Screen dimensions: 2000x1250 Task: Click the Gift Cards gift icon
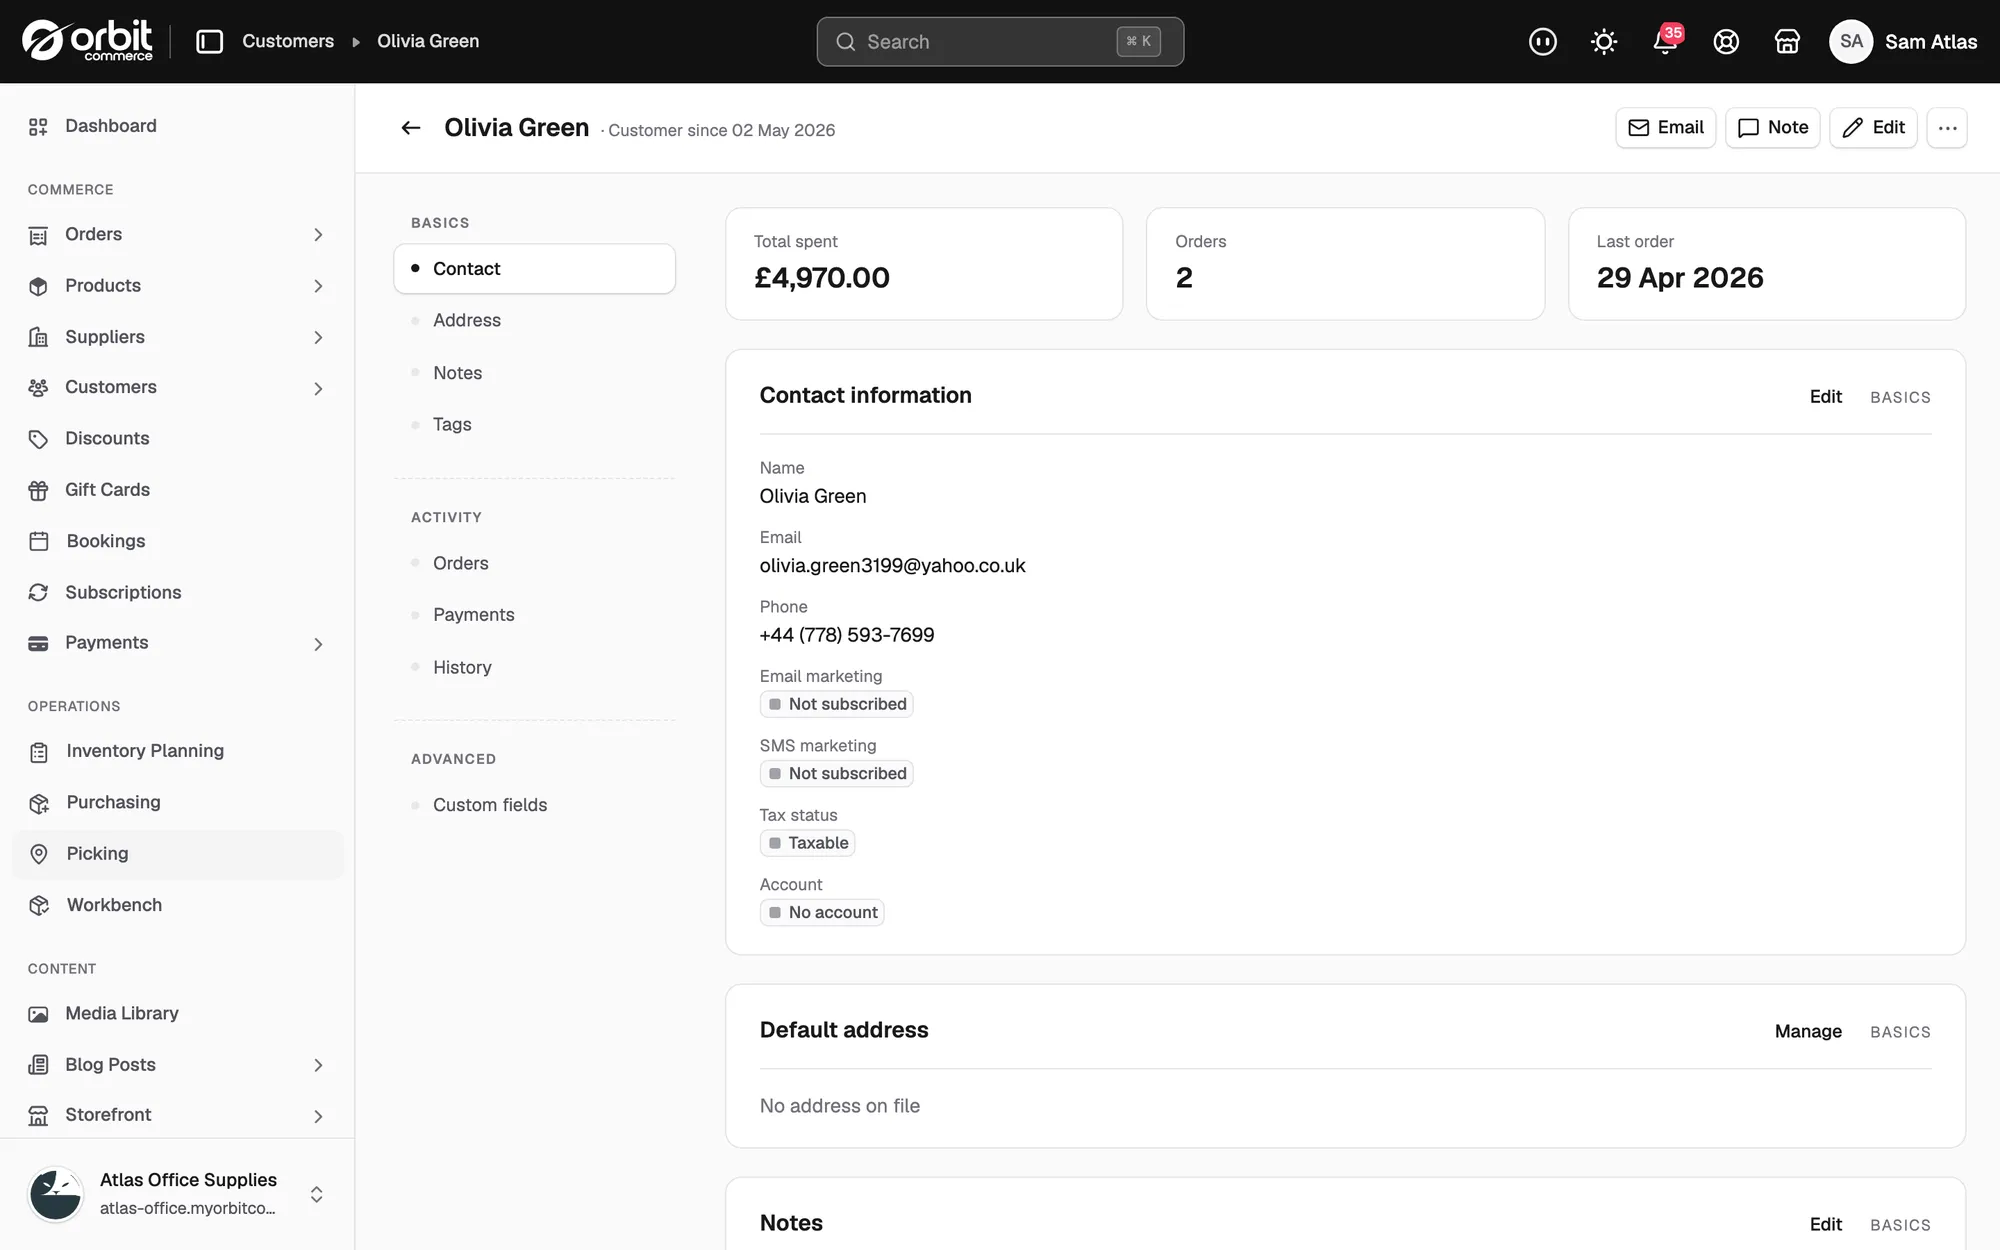click(38, 490)
